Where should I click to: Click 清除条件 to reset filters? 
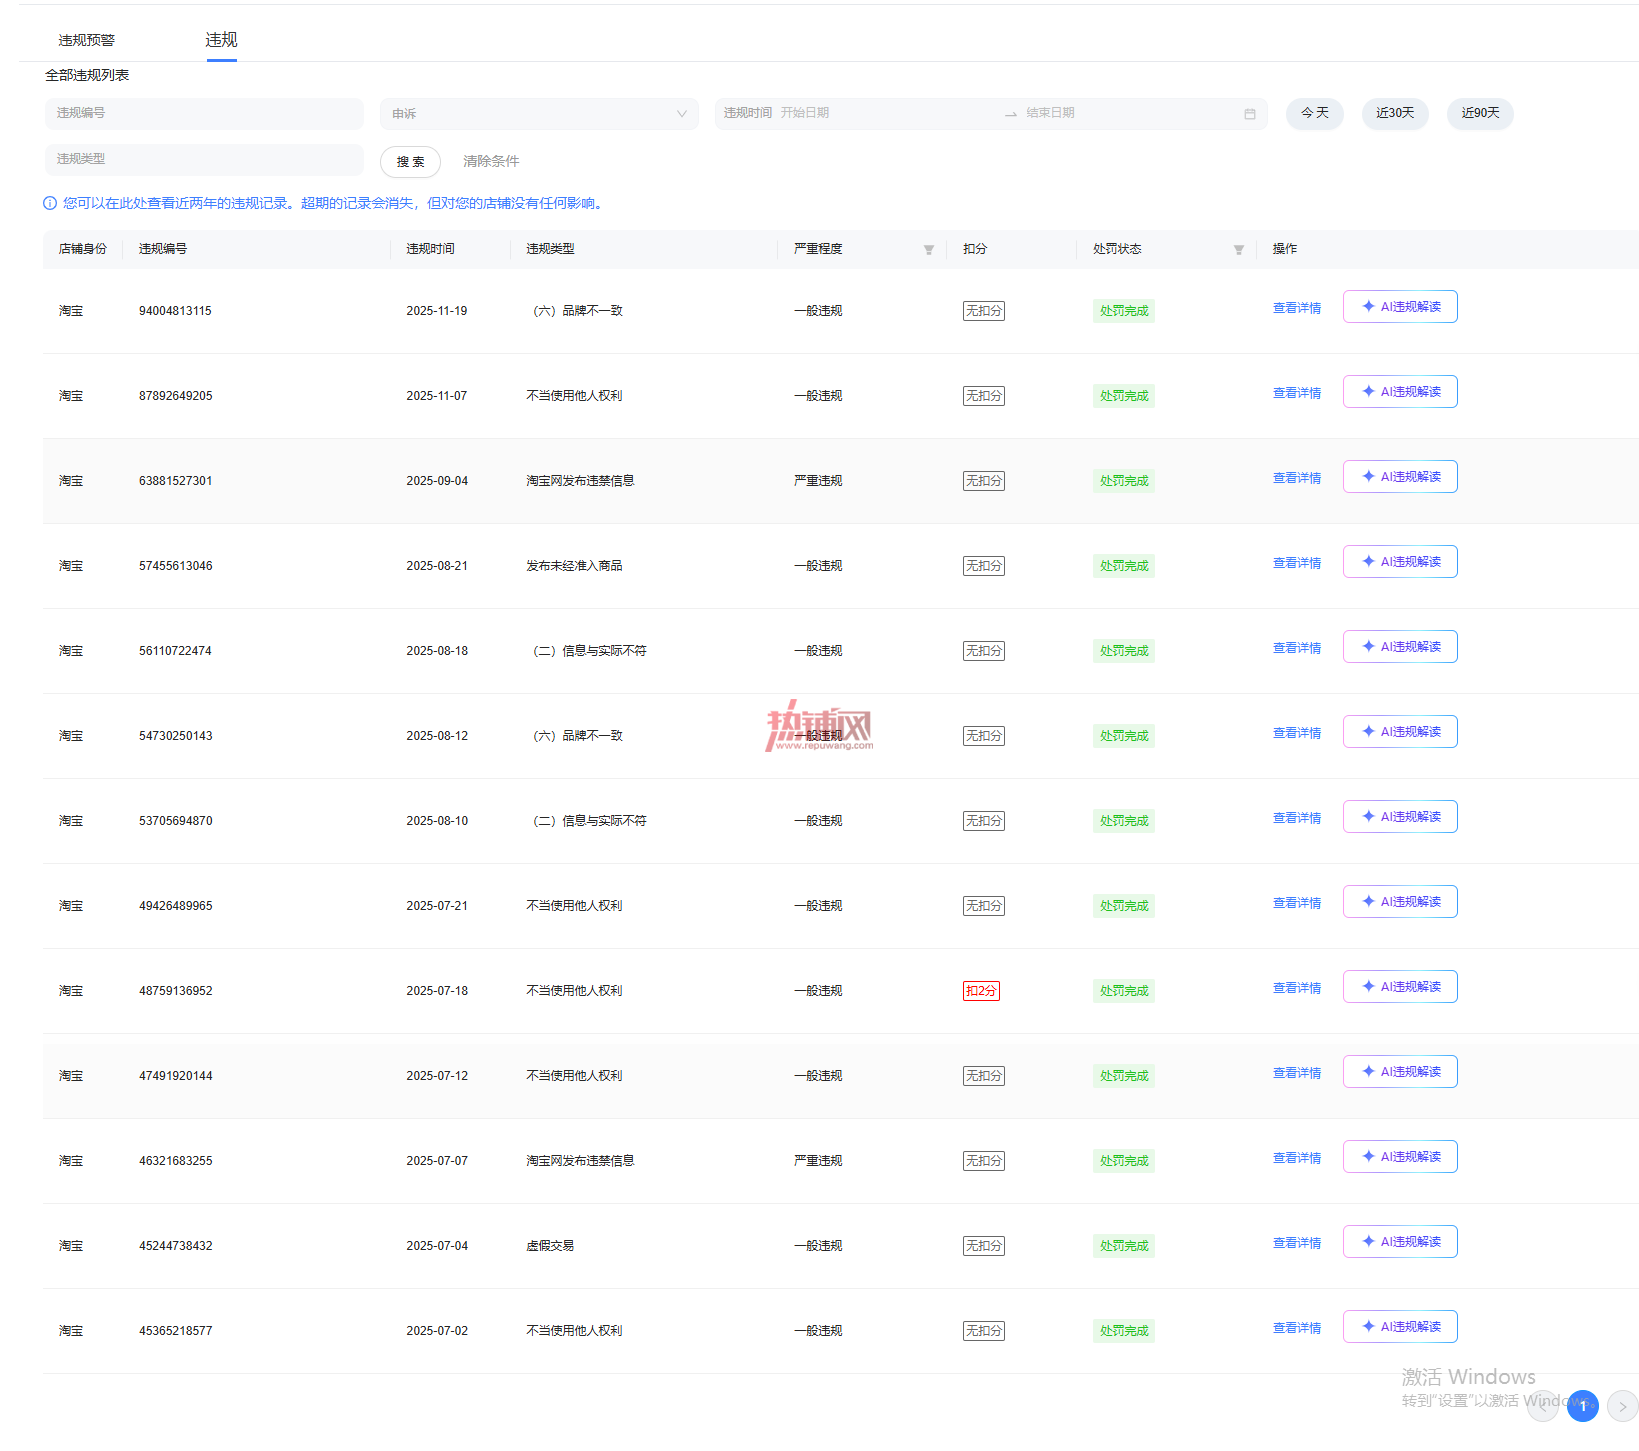point(491,161)
